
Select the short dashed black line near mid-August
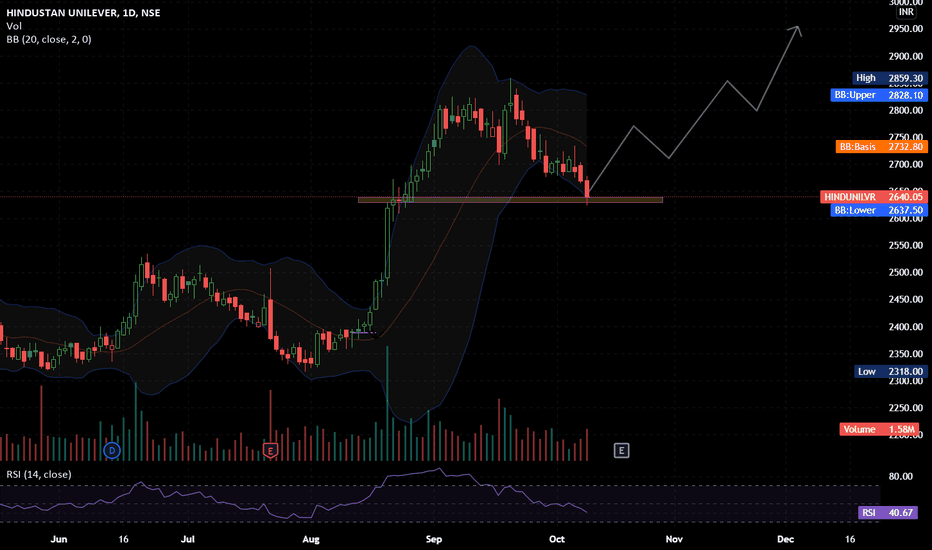tap(363, 332)
